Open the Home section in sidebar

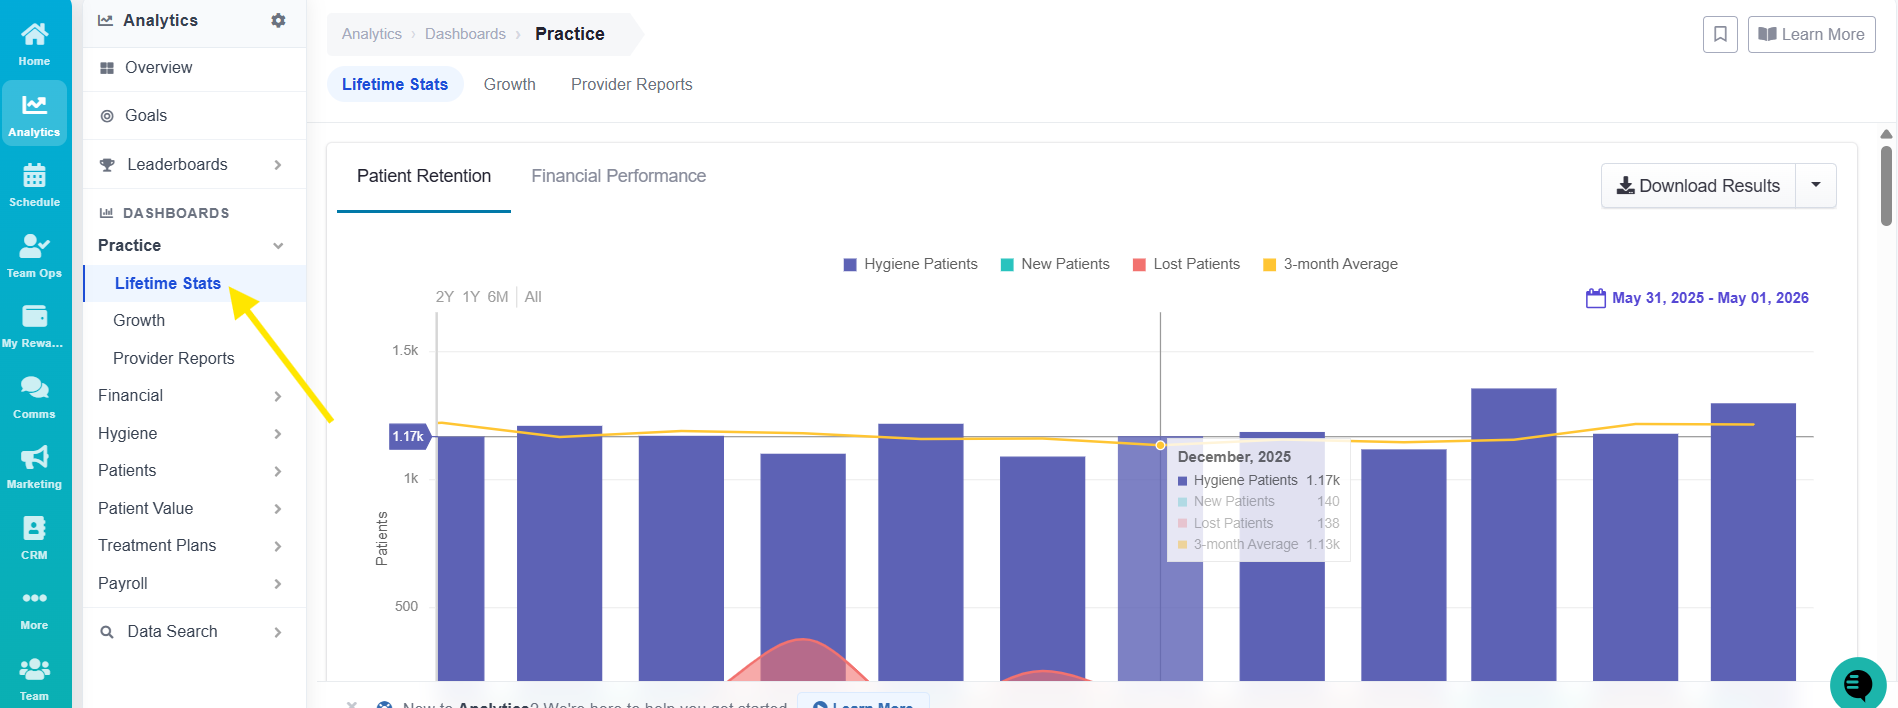34,44
